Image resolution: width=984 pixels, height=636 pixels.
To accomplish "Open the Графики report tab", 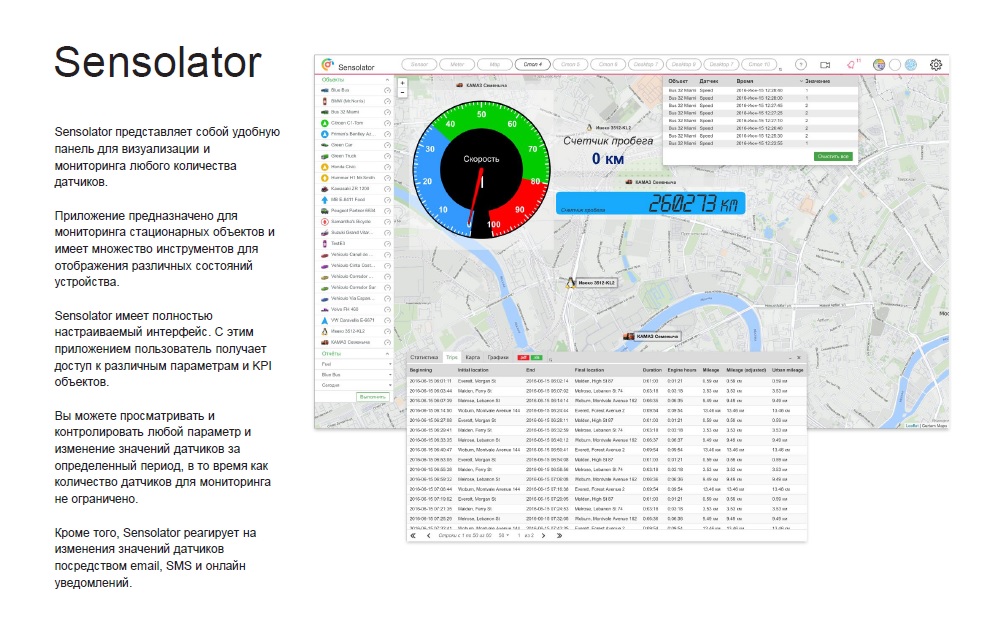I will point(498,357).
